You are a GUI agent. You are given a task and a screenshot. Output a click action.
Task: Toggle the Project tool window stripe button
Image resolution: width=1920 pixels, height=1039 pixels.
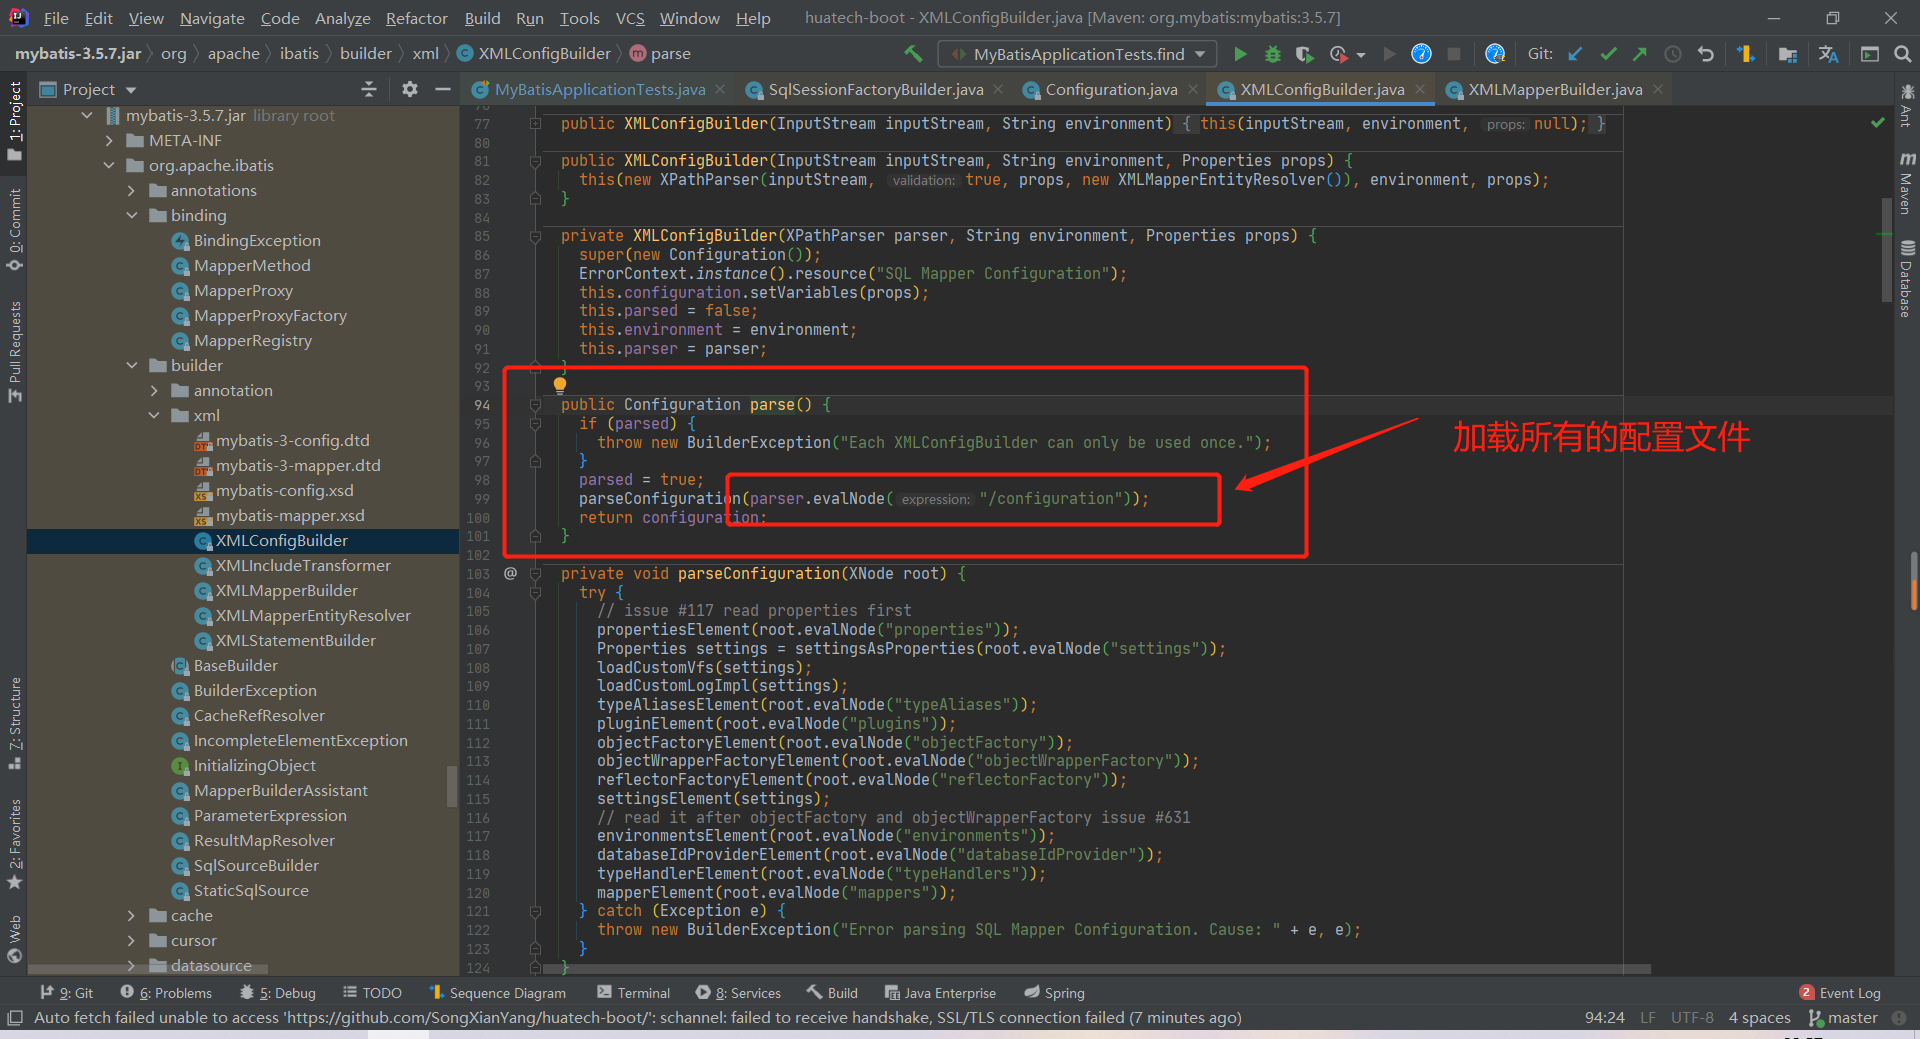14,120
